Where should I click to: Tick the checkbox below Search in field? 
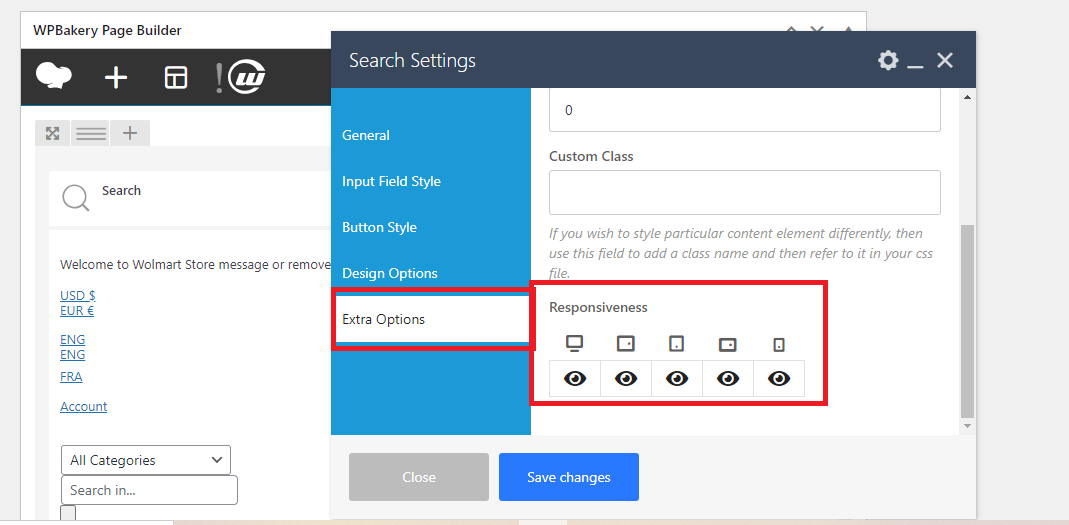(x=68, y=513)
